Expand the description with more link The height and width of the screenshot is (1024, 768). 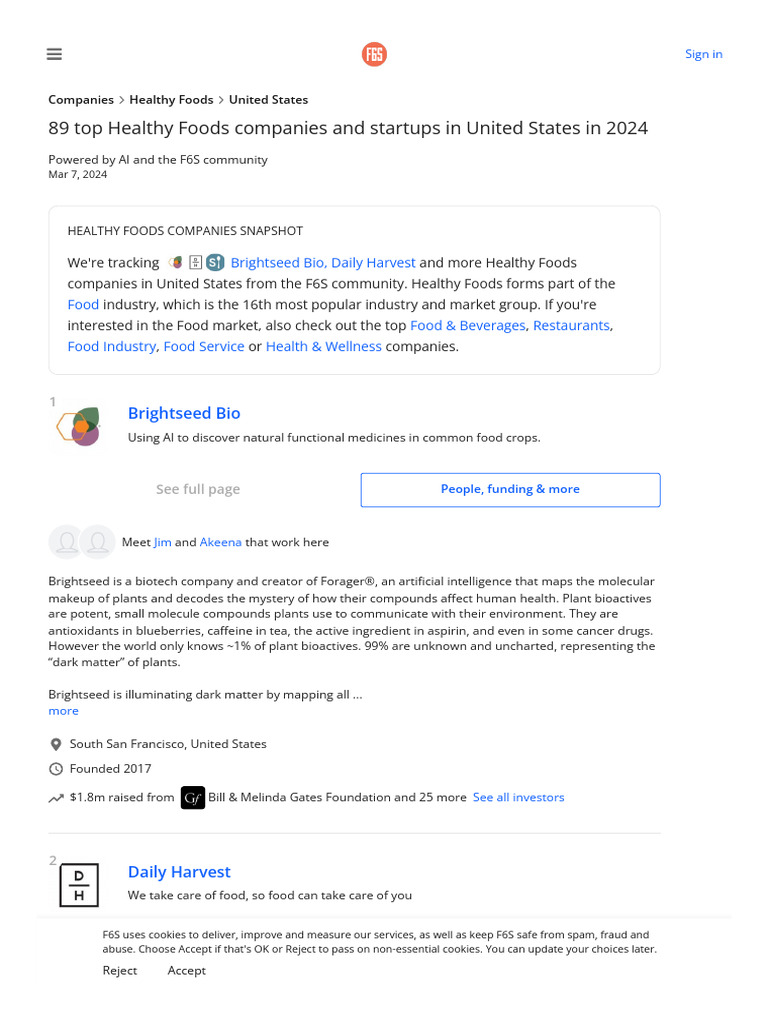coord(63,710)
